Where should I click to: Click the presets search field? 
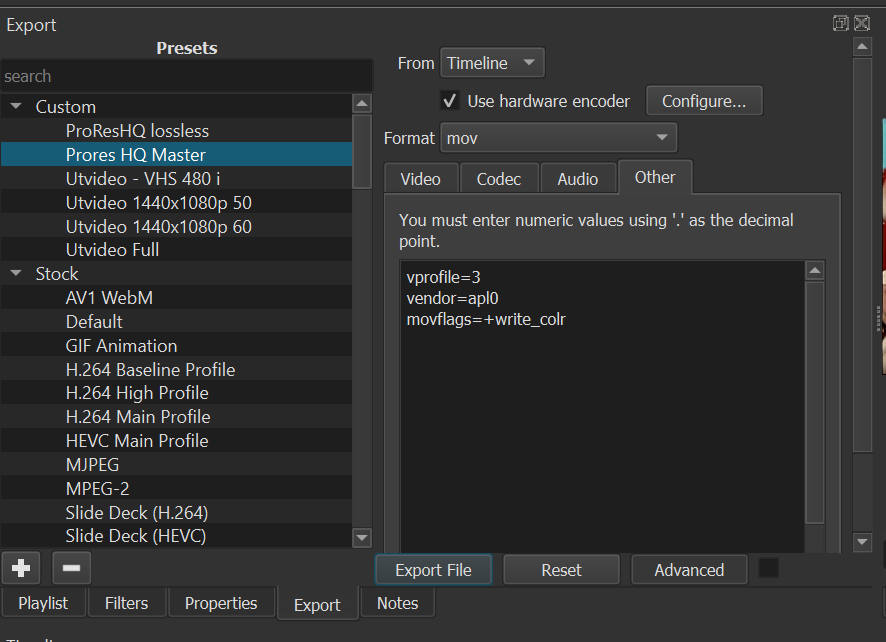point(186,76)
